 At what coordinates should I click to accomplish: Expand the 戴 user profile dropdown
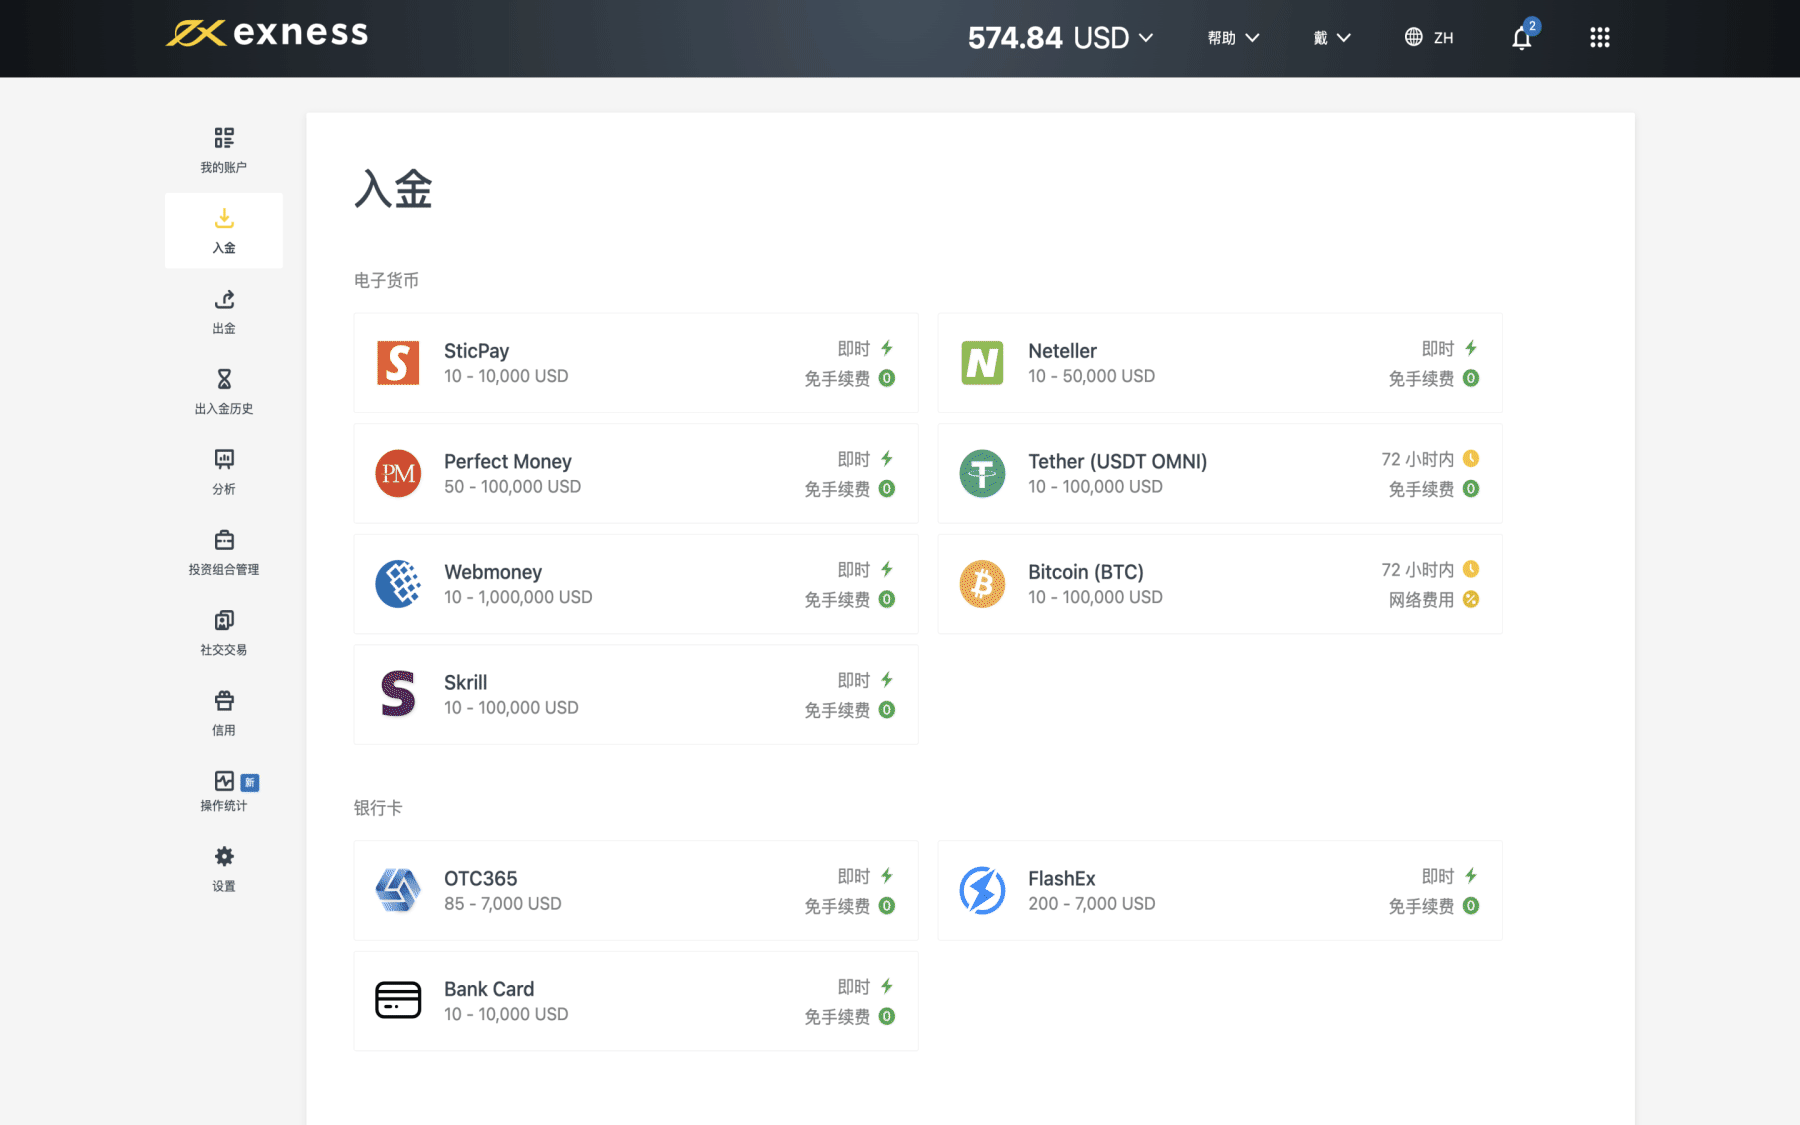tap(1331, 38)
